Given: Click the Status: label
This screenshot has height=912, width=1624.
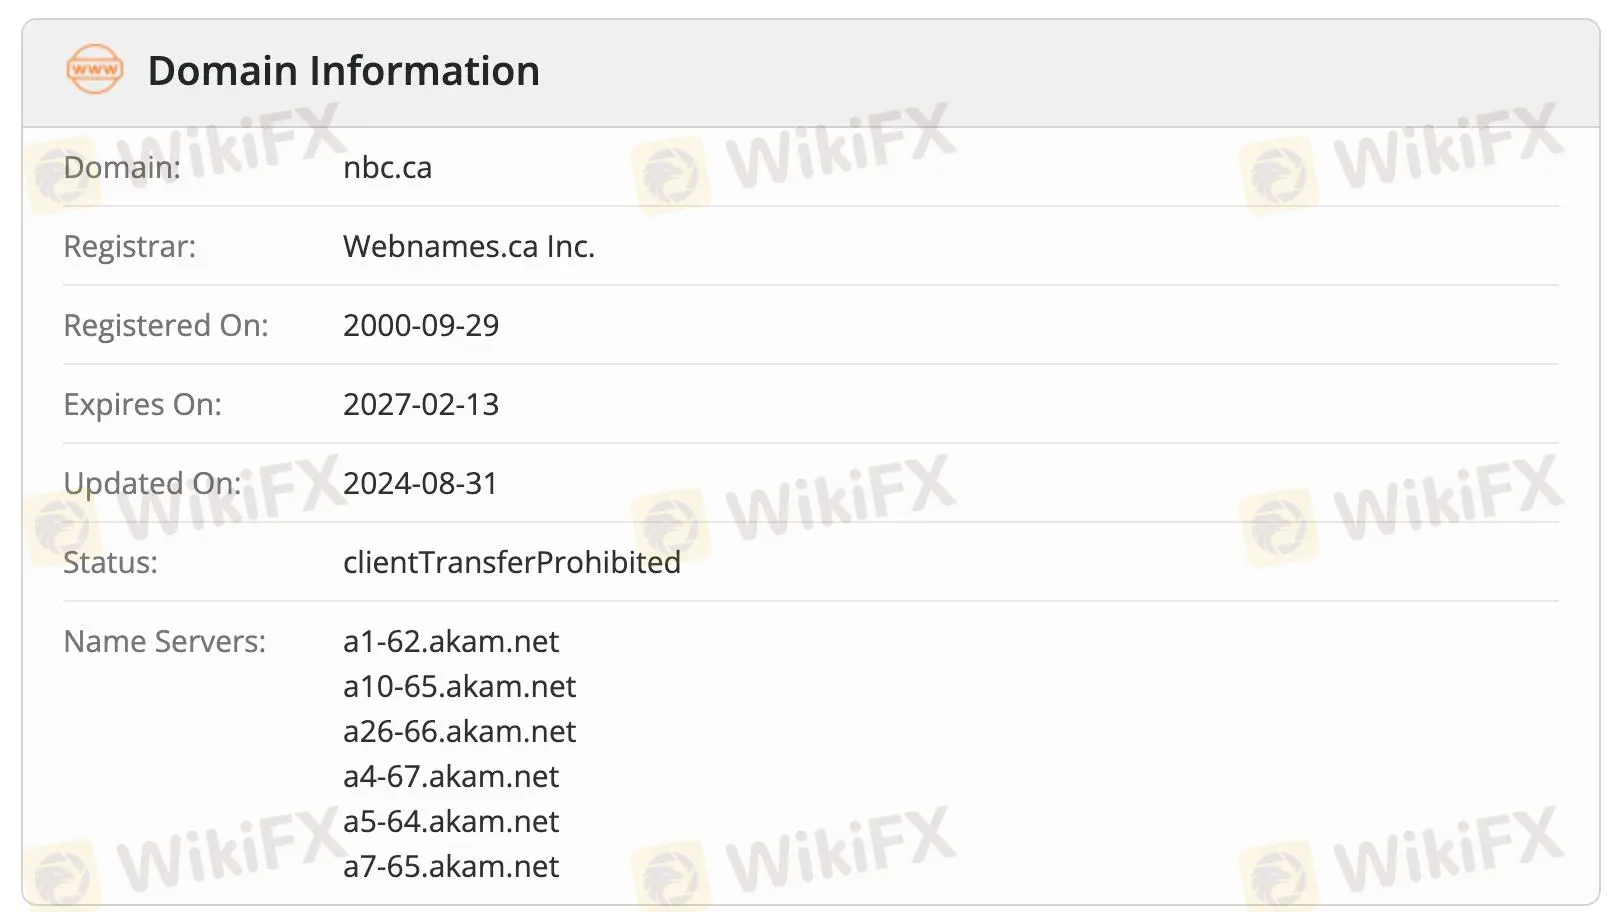Looking at the screenshot, I should [111, 562].
